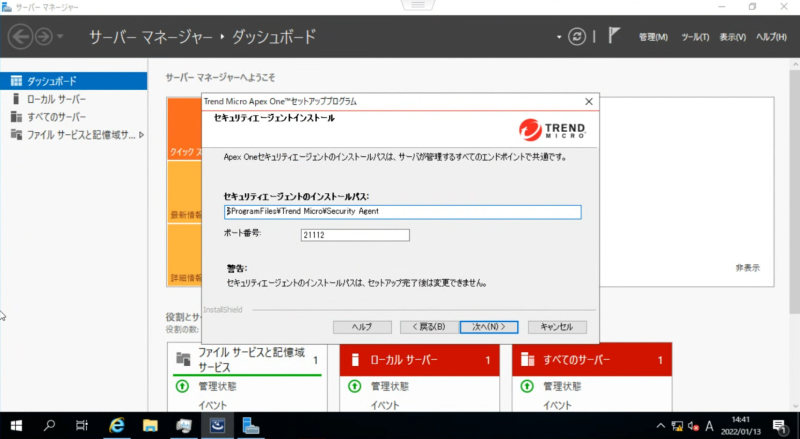Click the 管理状態 icon in the ローカル サーバー tile

pyautogui.click(x=355, y=386)
